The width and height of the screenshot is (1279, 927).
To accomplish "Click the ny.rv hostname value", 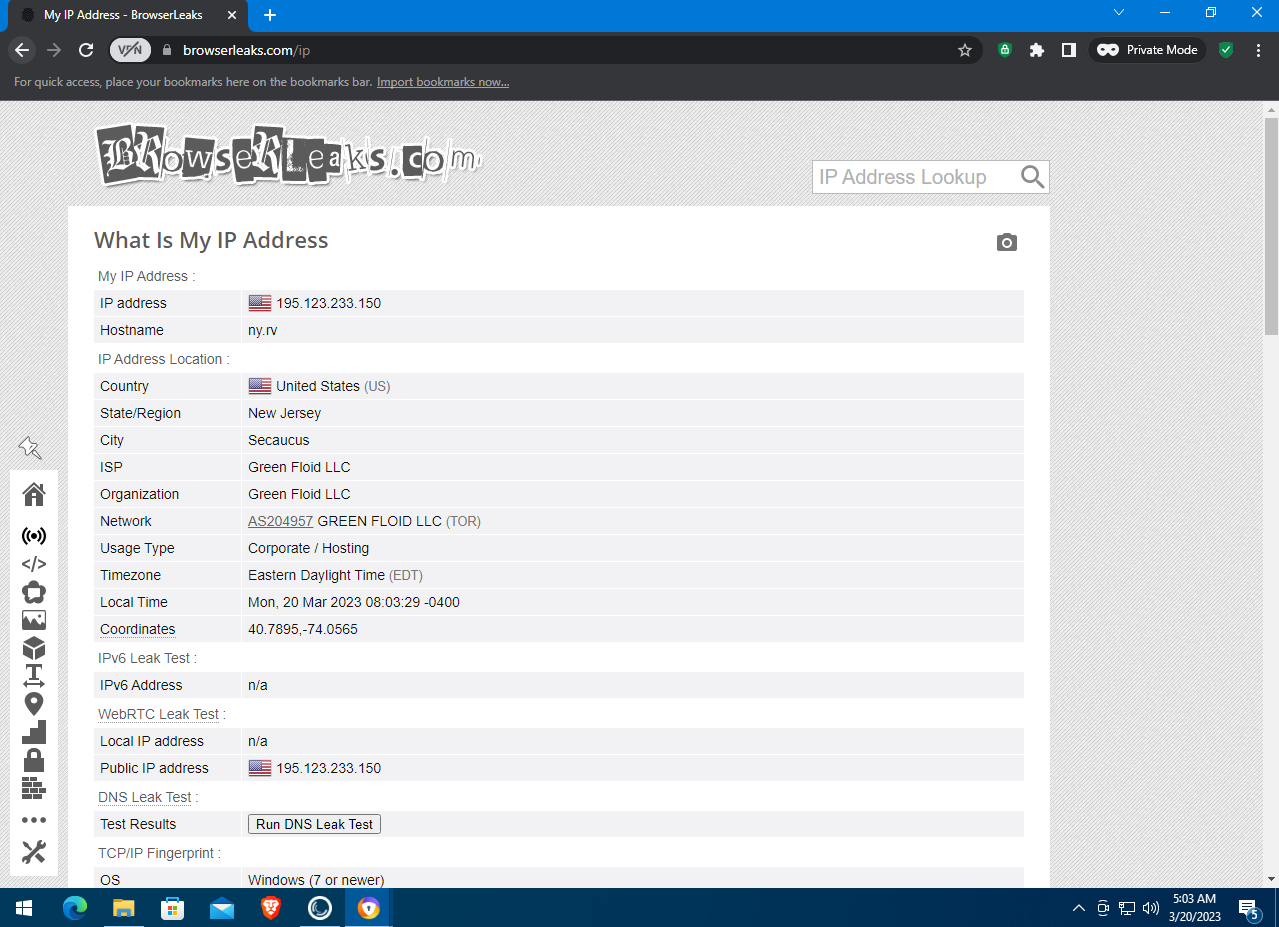I will [263, 330].
